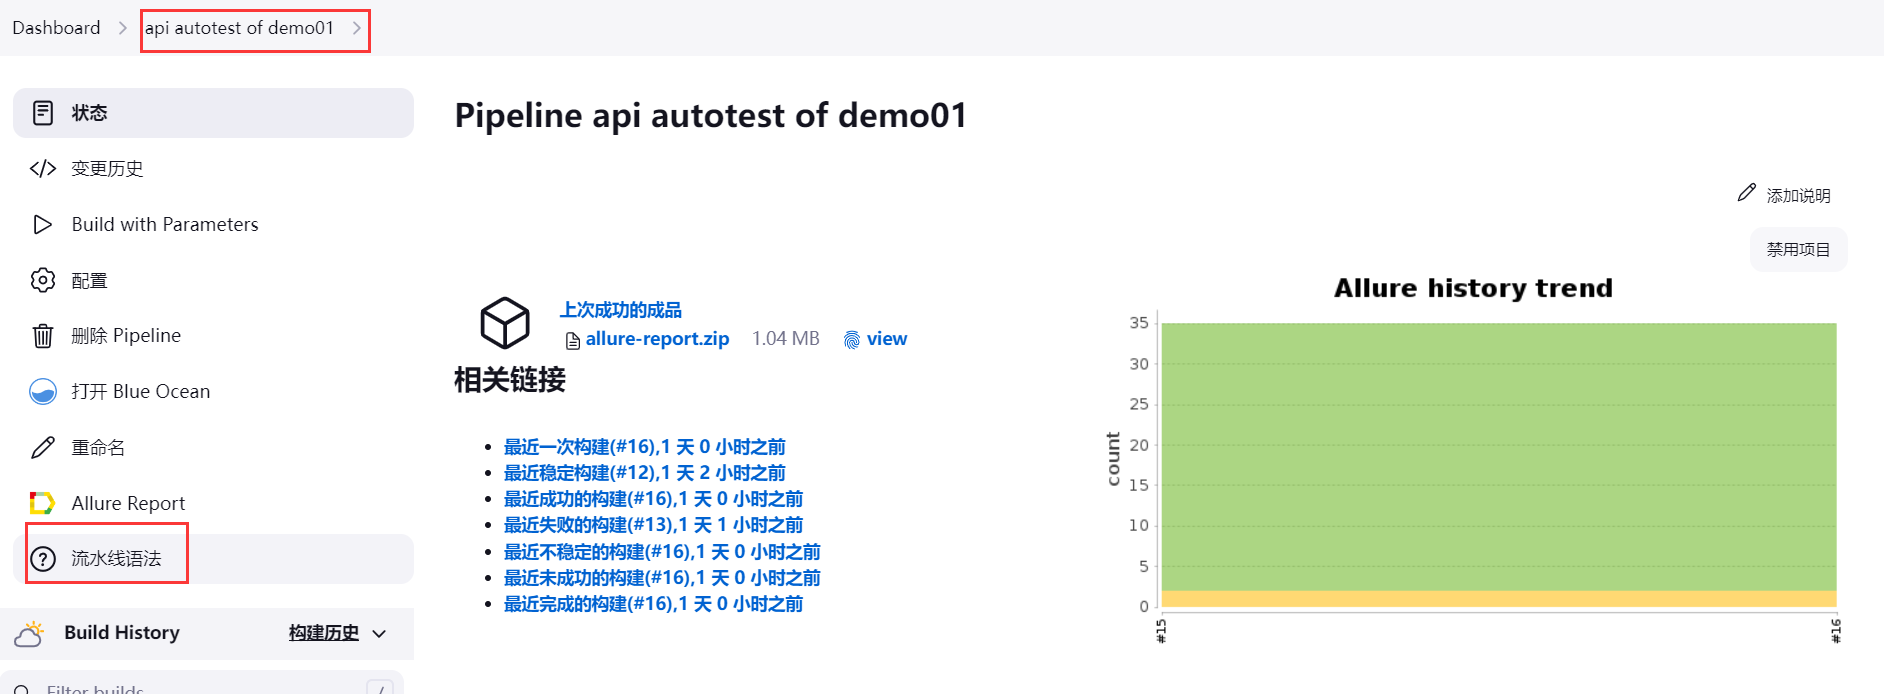Open the 流水线语法 page
This screenshot has height=694, width=1884.
pyautogui.click(x=213, y=559)
